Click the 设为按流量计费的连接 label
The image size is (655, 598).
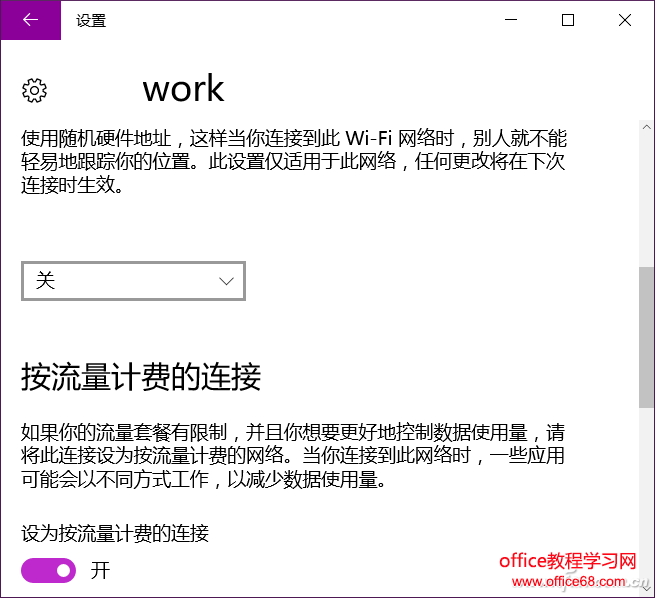click(115, 533)
